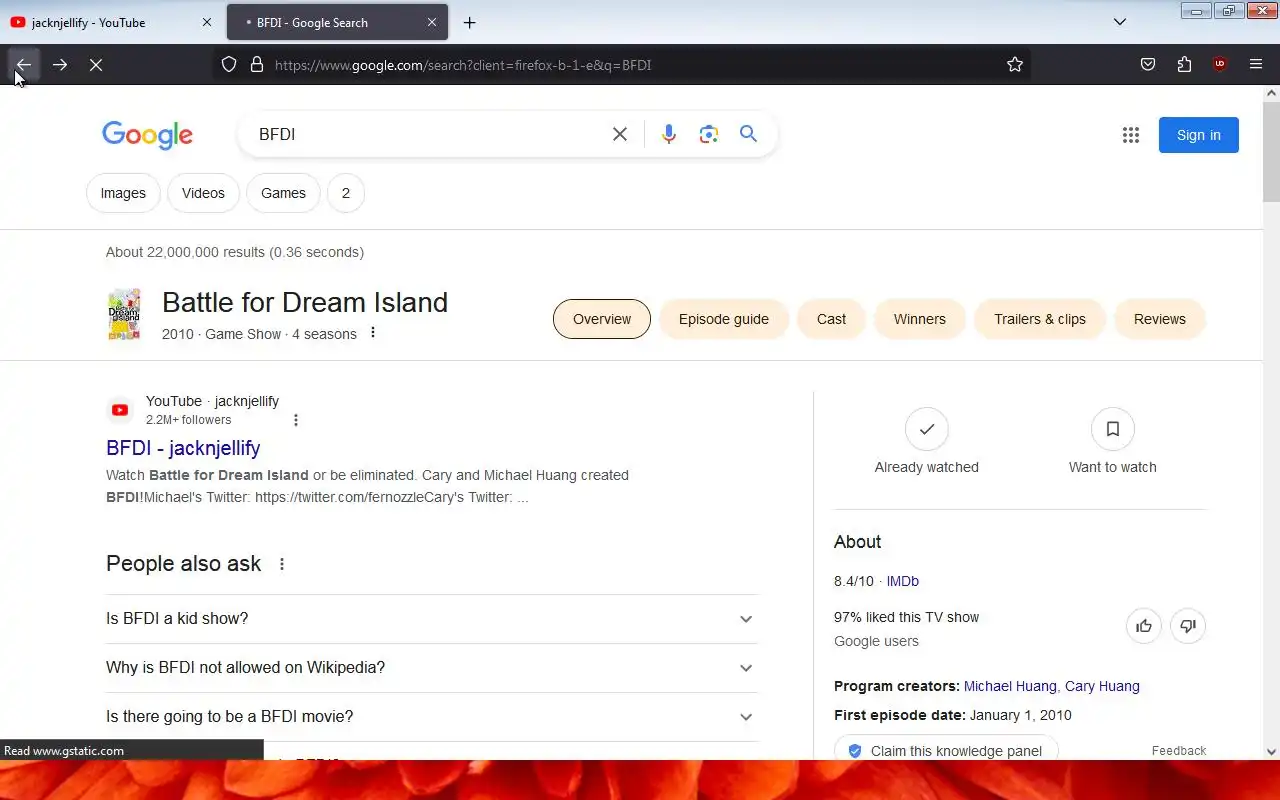Image resolution: width=1280 pixels, height=800 pixels.
Task: Go forward with the browser forward arrow
Action: pyautogui.click(x=60, y=65)
